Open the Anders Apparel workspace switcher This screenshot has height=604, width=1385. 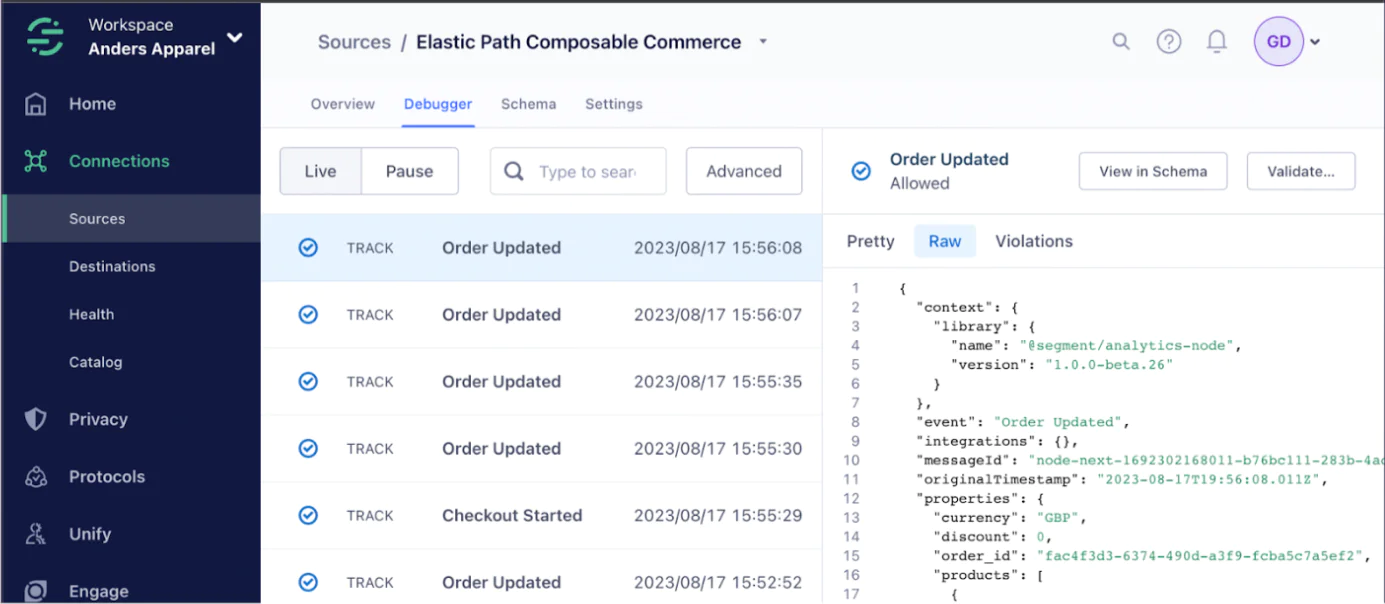(234, 34)
